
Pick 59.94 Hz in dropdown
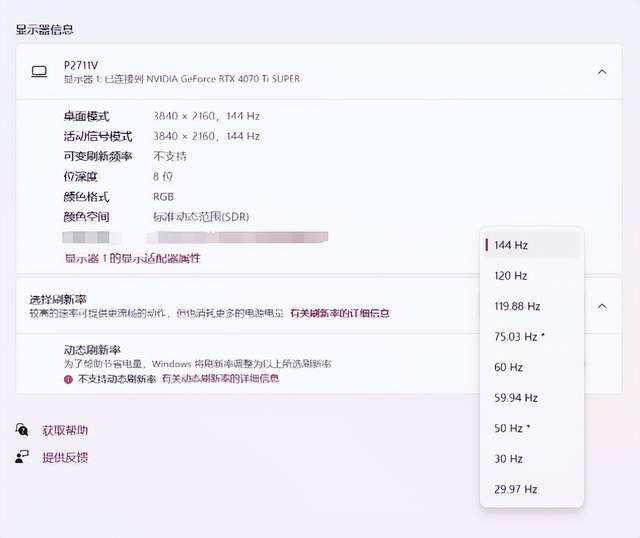click(x=531, y=398)
